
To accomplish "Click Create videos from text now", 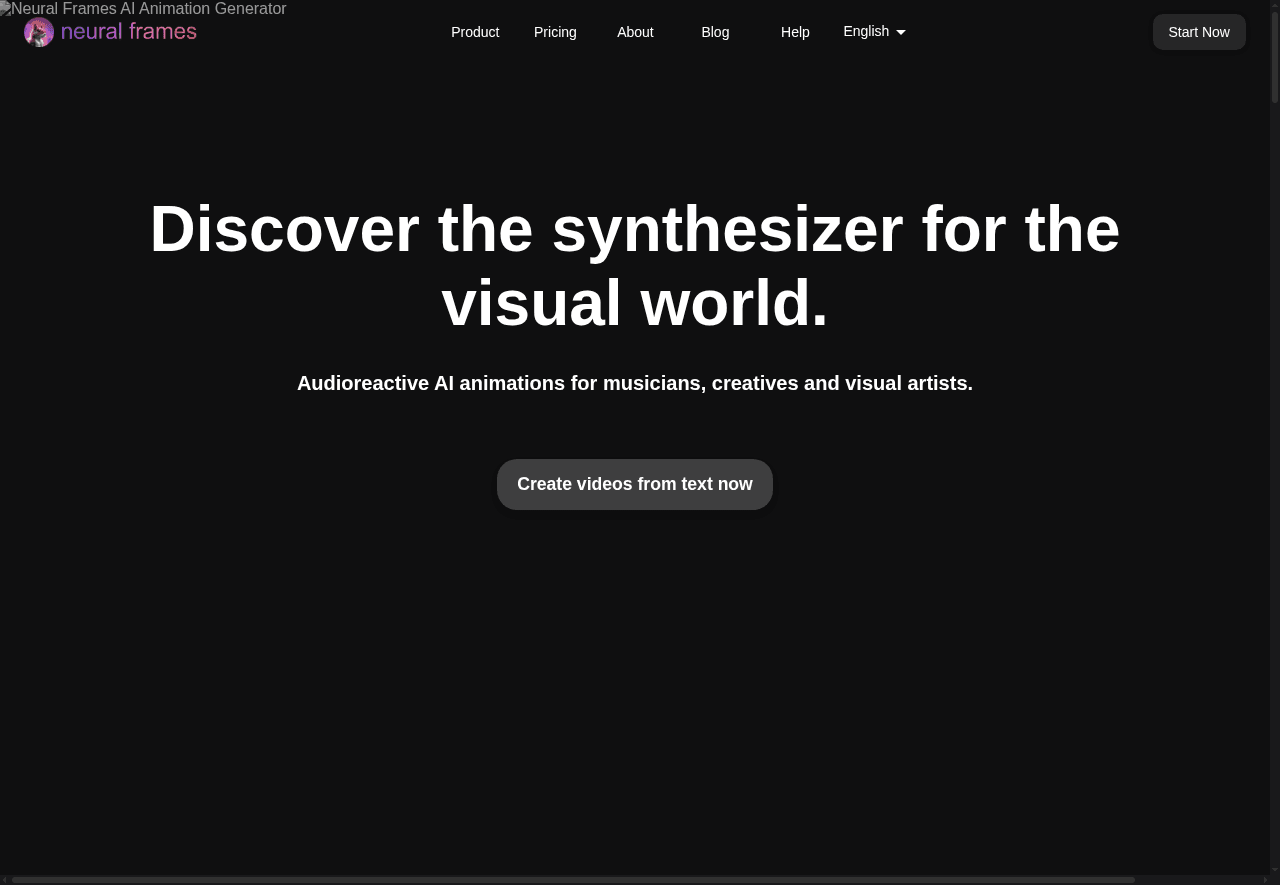I will click(x=635, y=484).
